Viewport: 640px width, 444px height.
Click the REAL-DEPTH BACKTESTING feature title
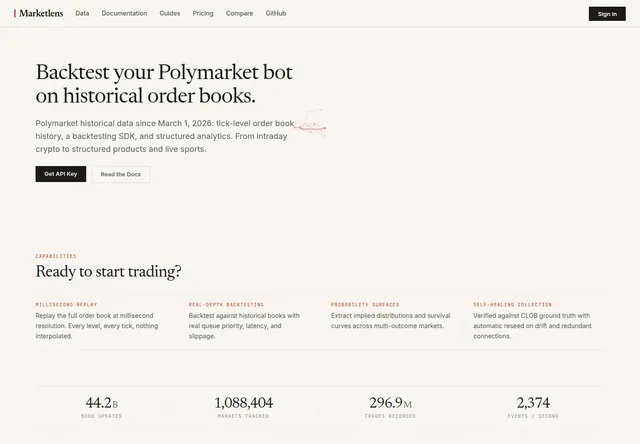pos(226,304)
